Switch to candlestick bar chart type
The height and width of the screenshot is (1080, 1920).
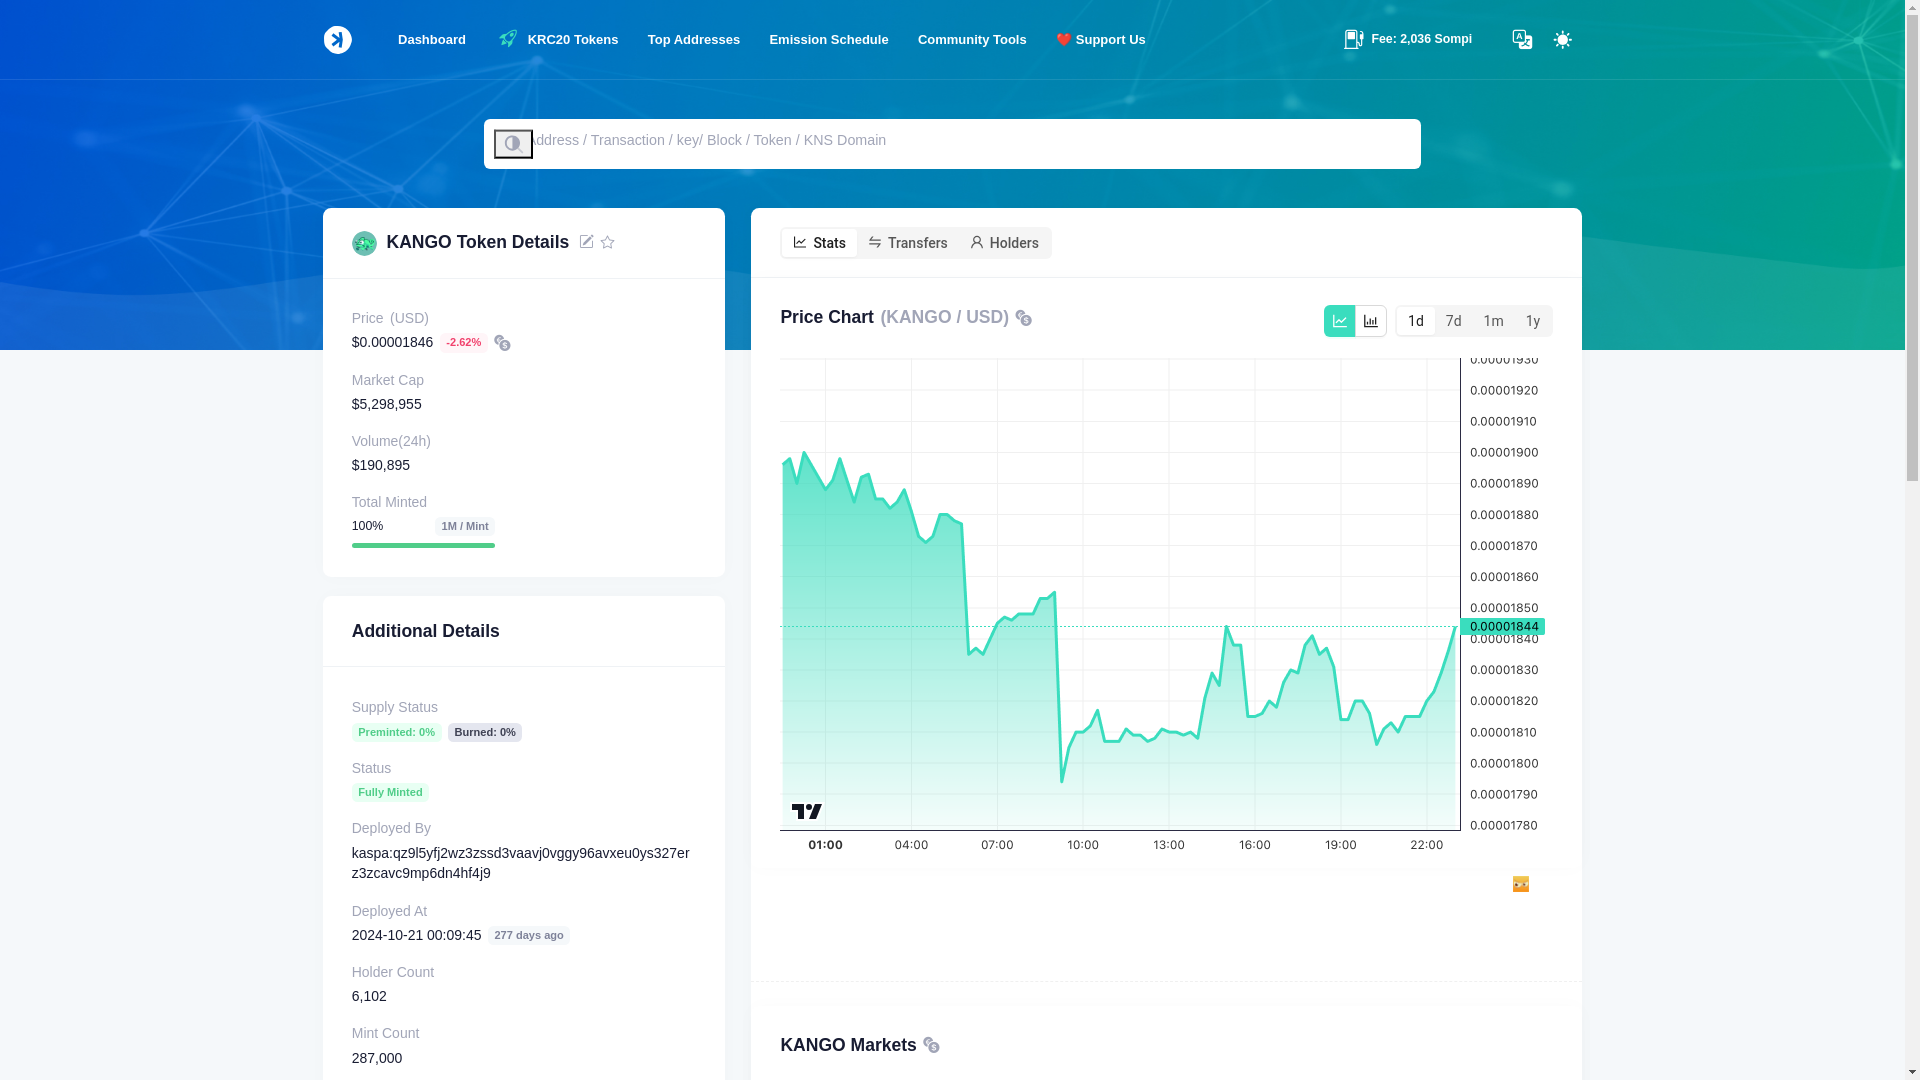point(1371,321)
